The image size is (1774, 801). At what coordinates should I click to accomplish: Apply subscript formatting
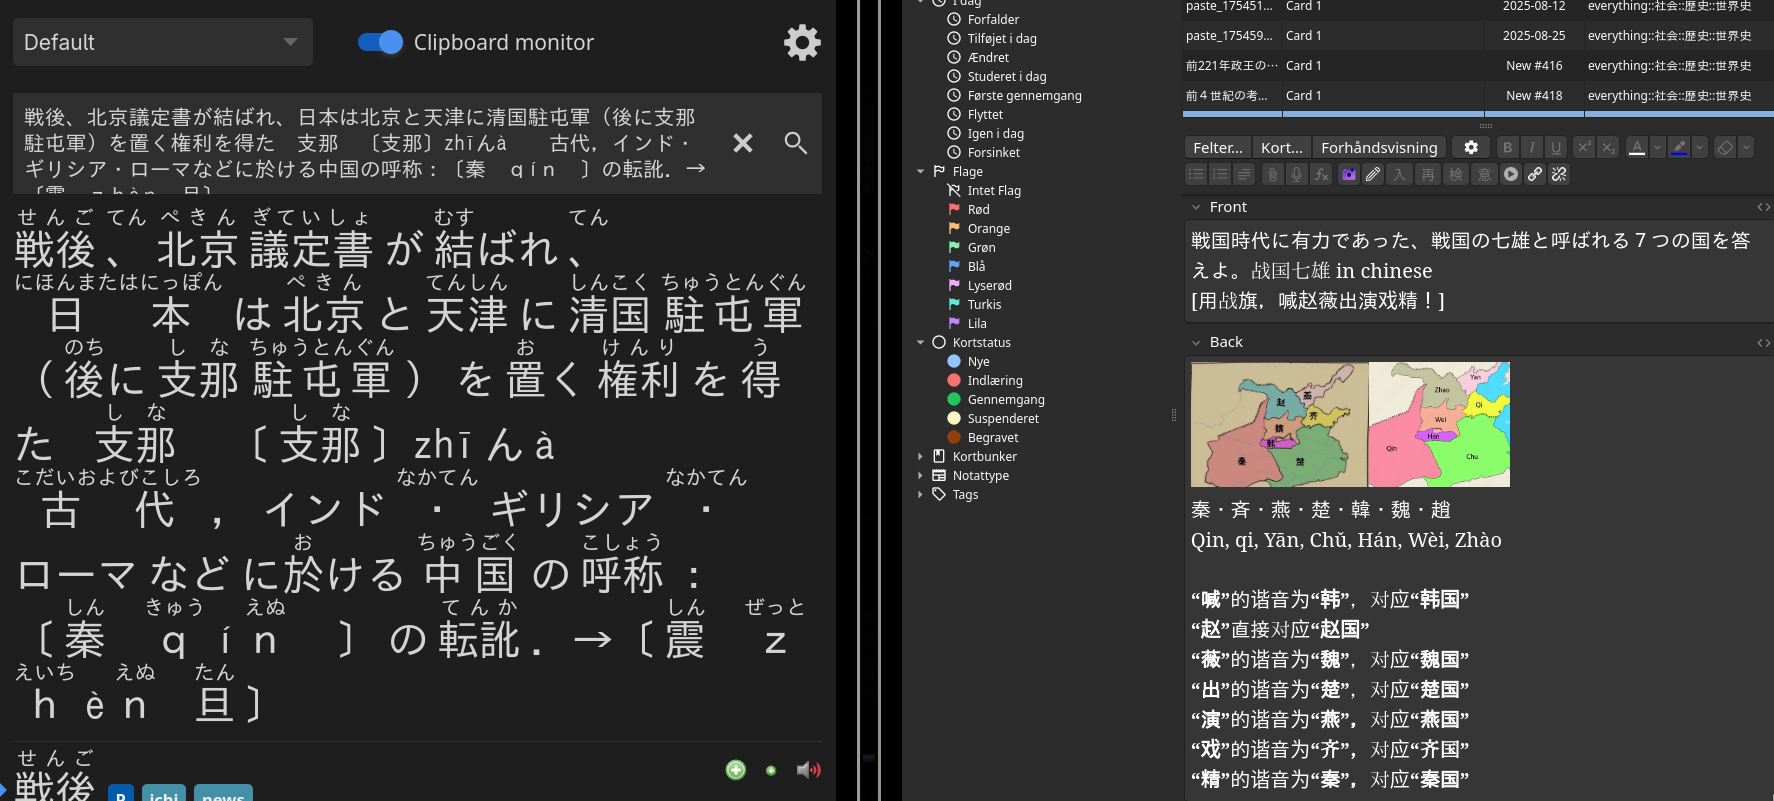(1608, 147)
